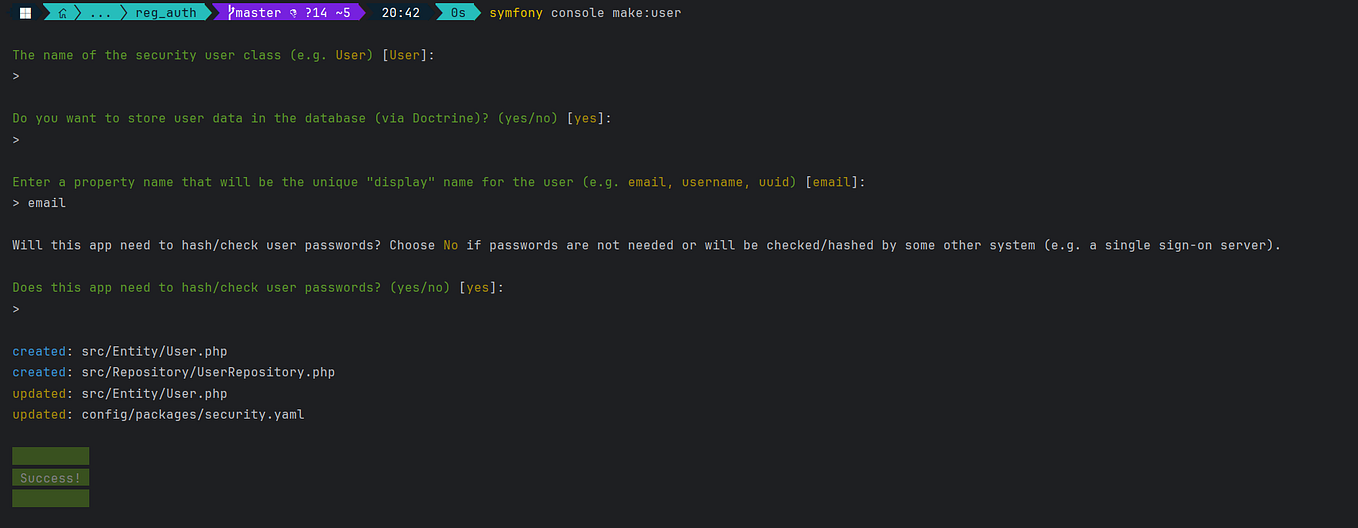The height and width of the screenshot is (528, 1358).
Task: Select the reg_auth directory segment
Action: [166, 13]
